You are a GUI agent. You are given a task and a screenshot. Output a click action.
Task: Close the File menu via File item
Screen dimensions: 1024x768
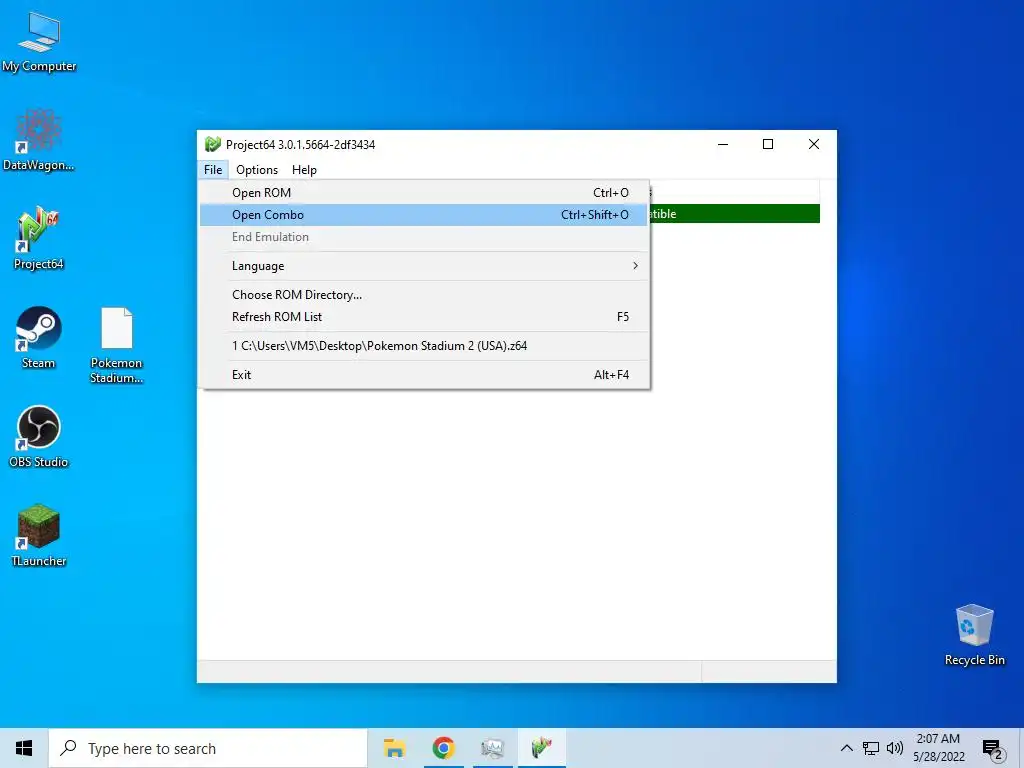[213, 170]
